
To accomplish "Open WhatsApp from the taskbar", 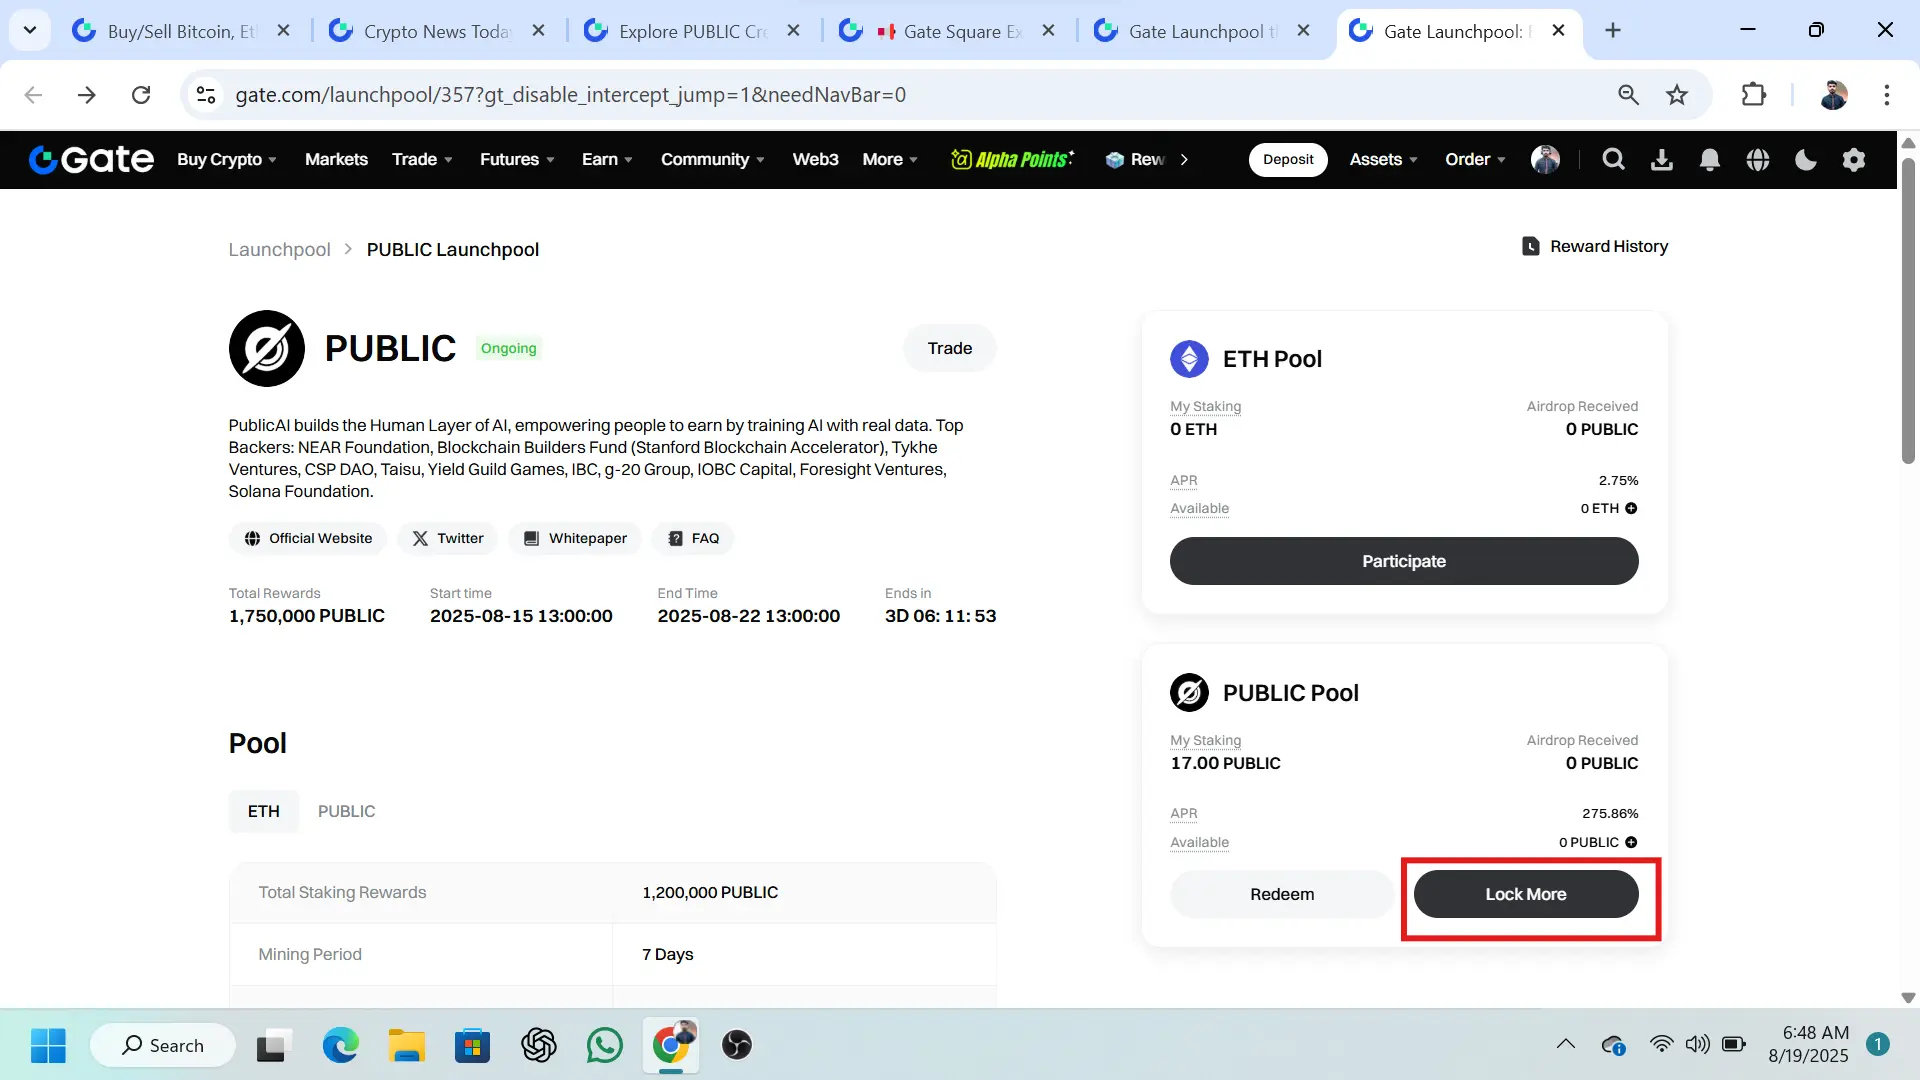I will [605, 1045].
